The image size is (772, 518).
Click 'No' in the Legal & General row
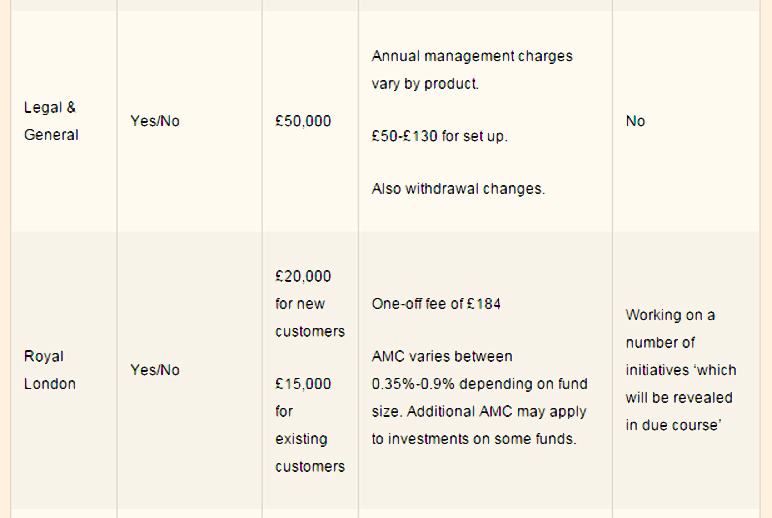pyautogui.click(x=635, y=121)
